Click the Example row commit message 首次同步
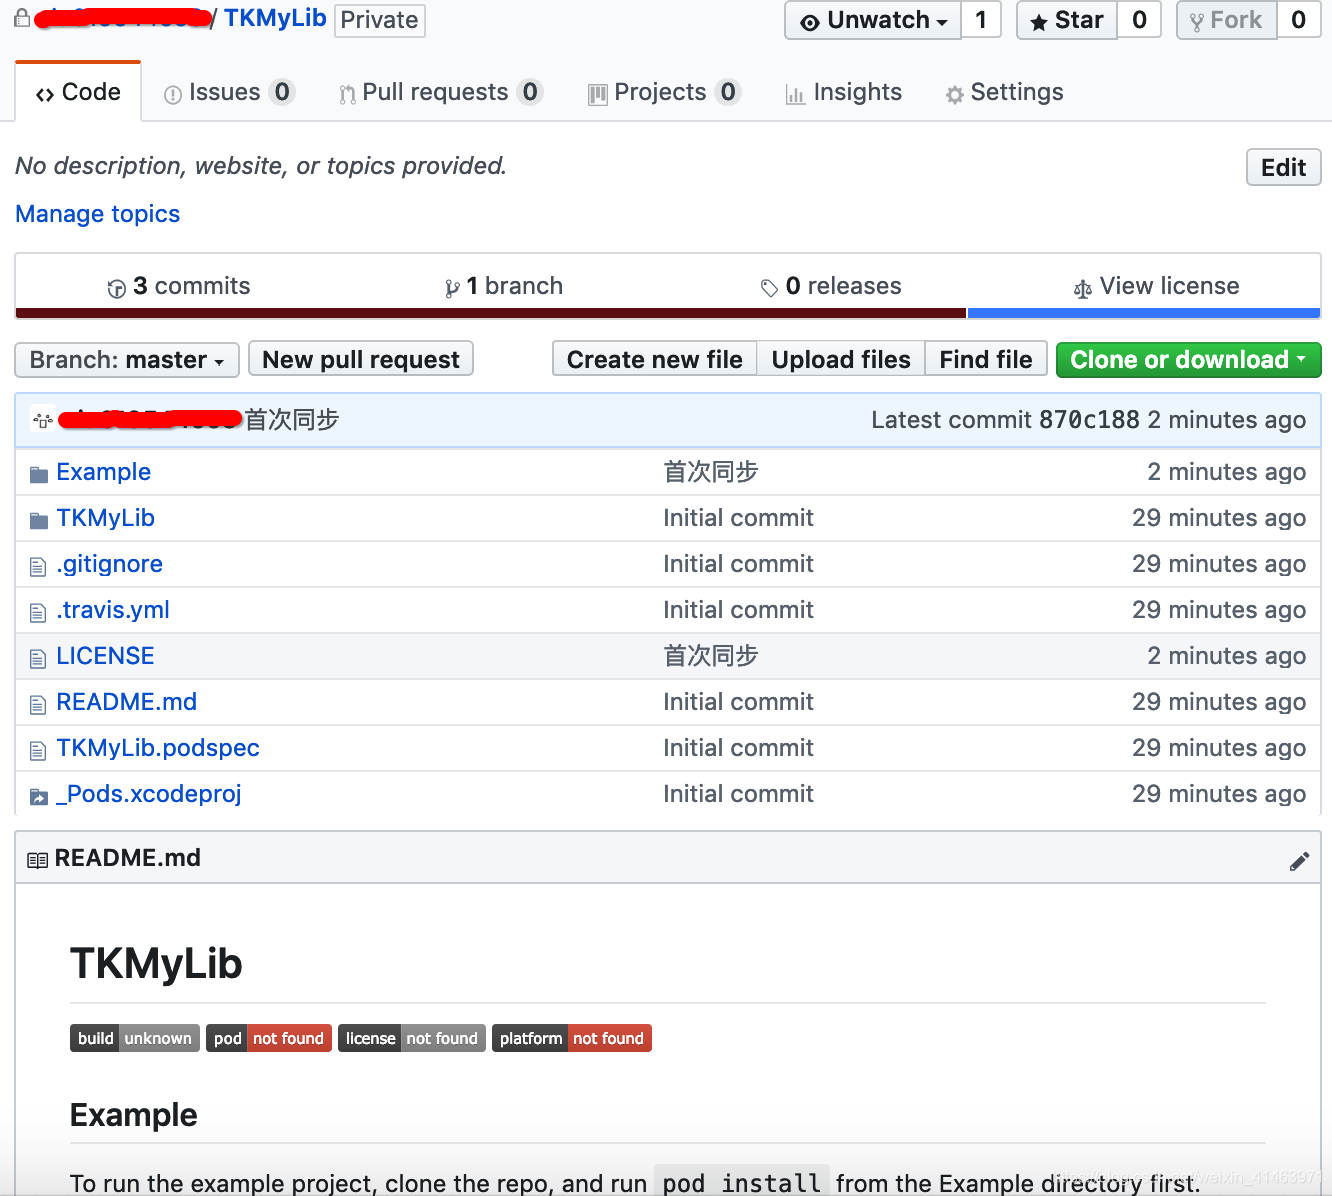 point(711,472)
